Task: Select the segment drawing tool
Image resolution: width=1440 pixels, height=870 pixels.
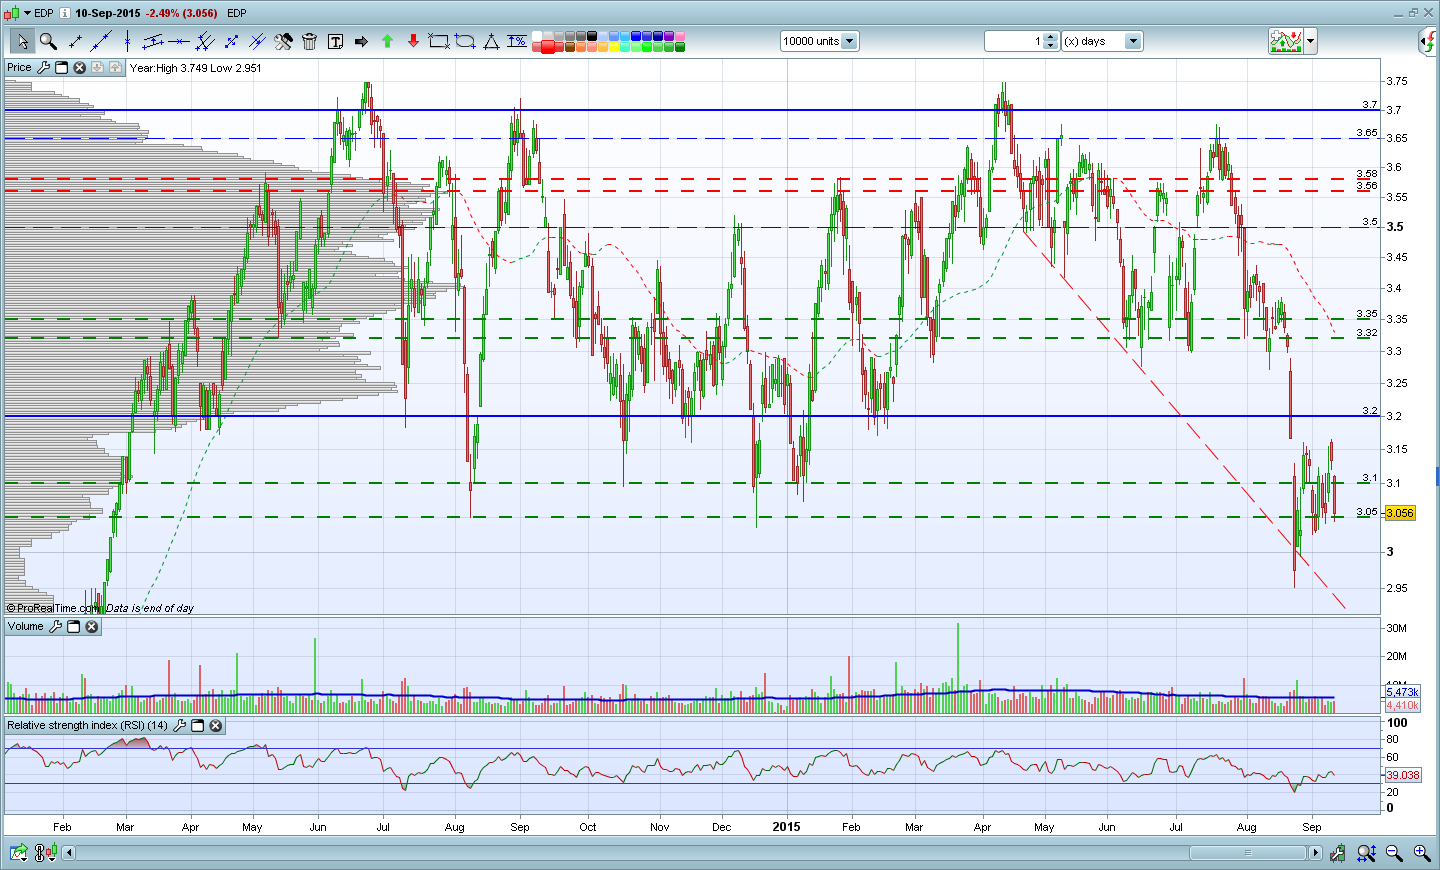Action: pos(75,41)
